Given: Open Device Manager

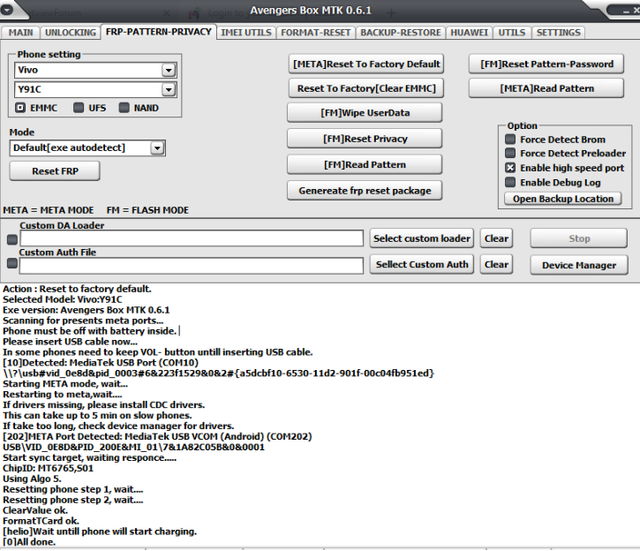Looking at the screenshot, I should pyautogui.click(x=579, y=265).
